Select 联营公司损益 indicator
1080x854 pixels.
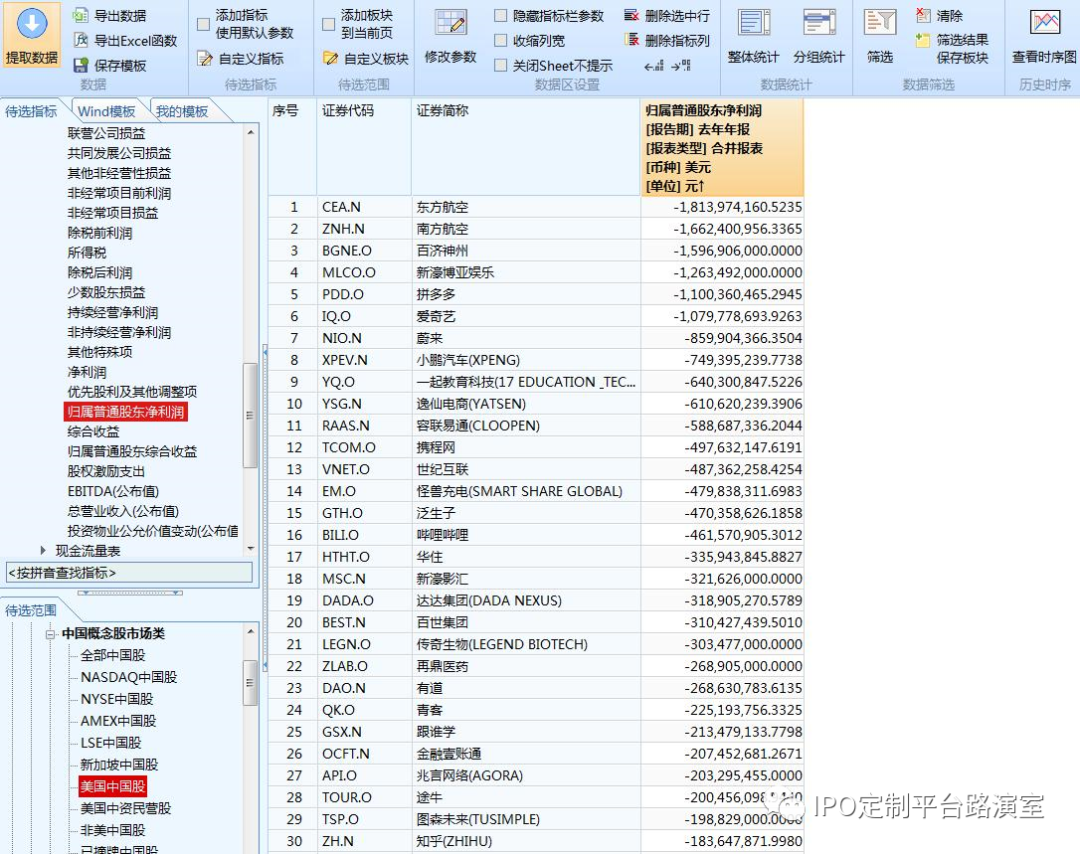point(106,133)
